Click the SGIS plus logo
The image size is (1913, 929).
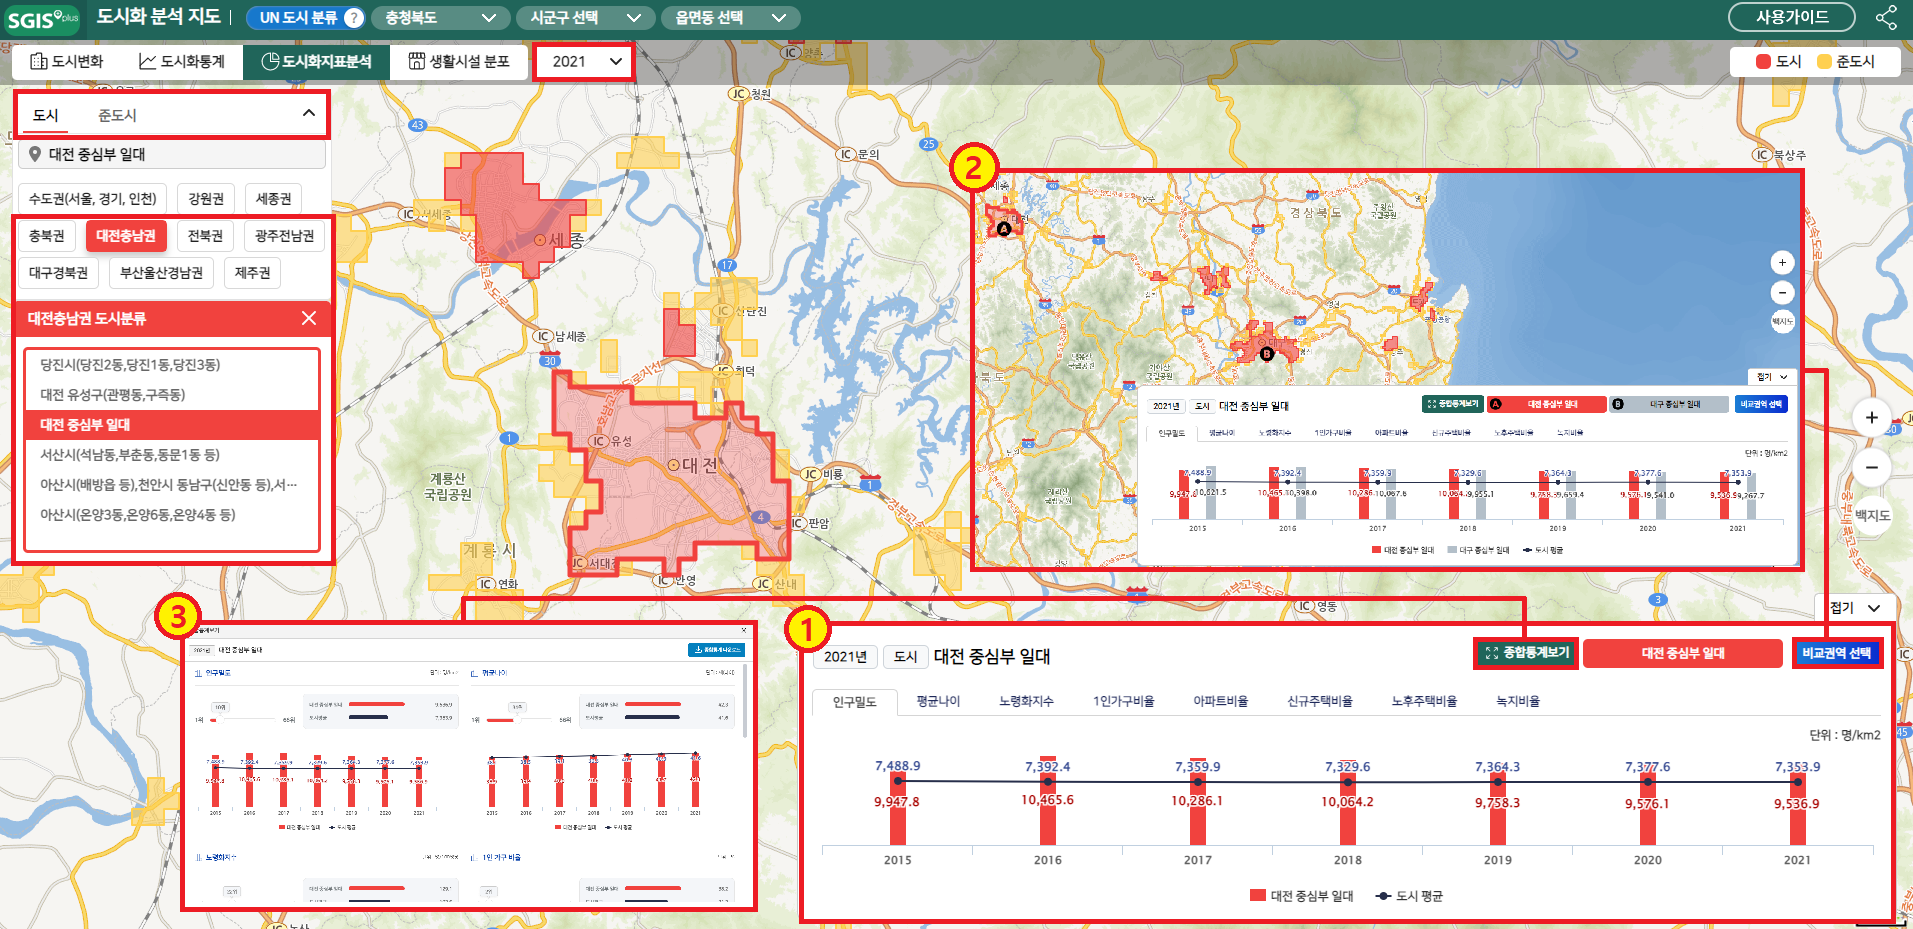(x=41, y=19)
